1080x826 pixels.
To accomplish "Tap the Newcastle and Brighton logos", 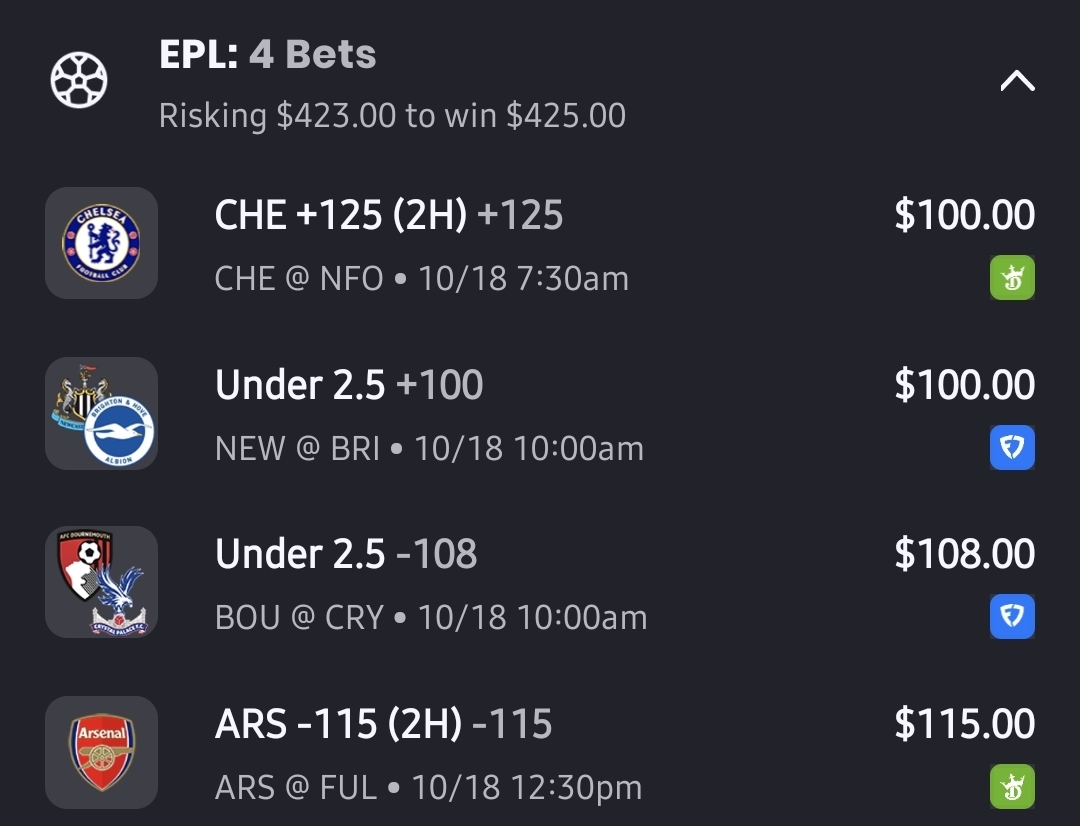I will [x=101, y=413].
